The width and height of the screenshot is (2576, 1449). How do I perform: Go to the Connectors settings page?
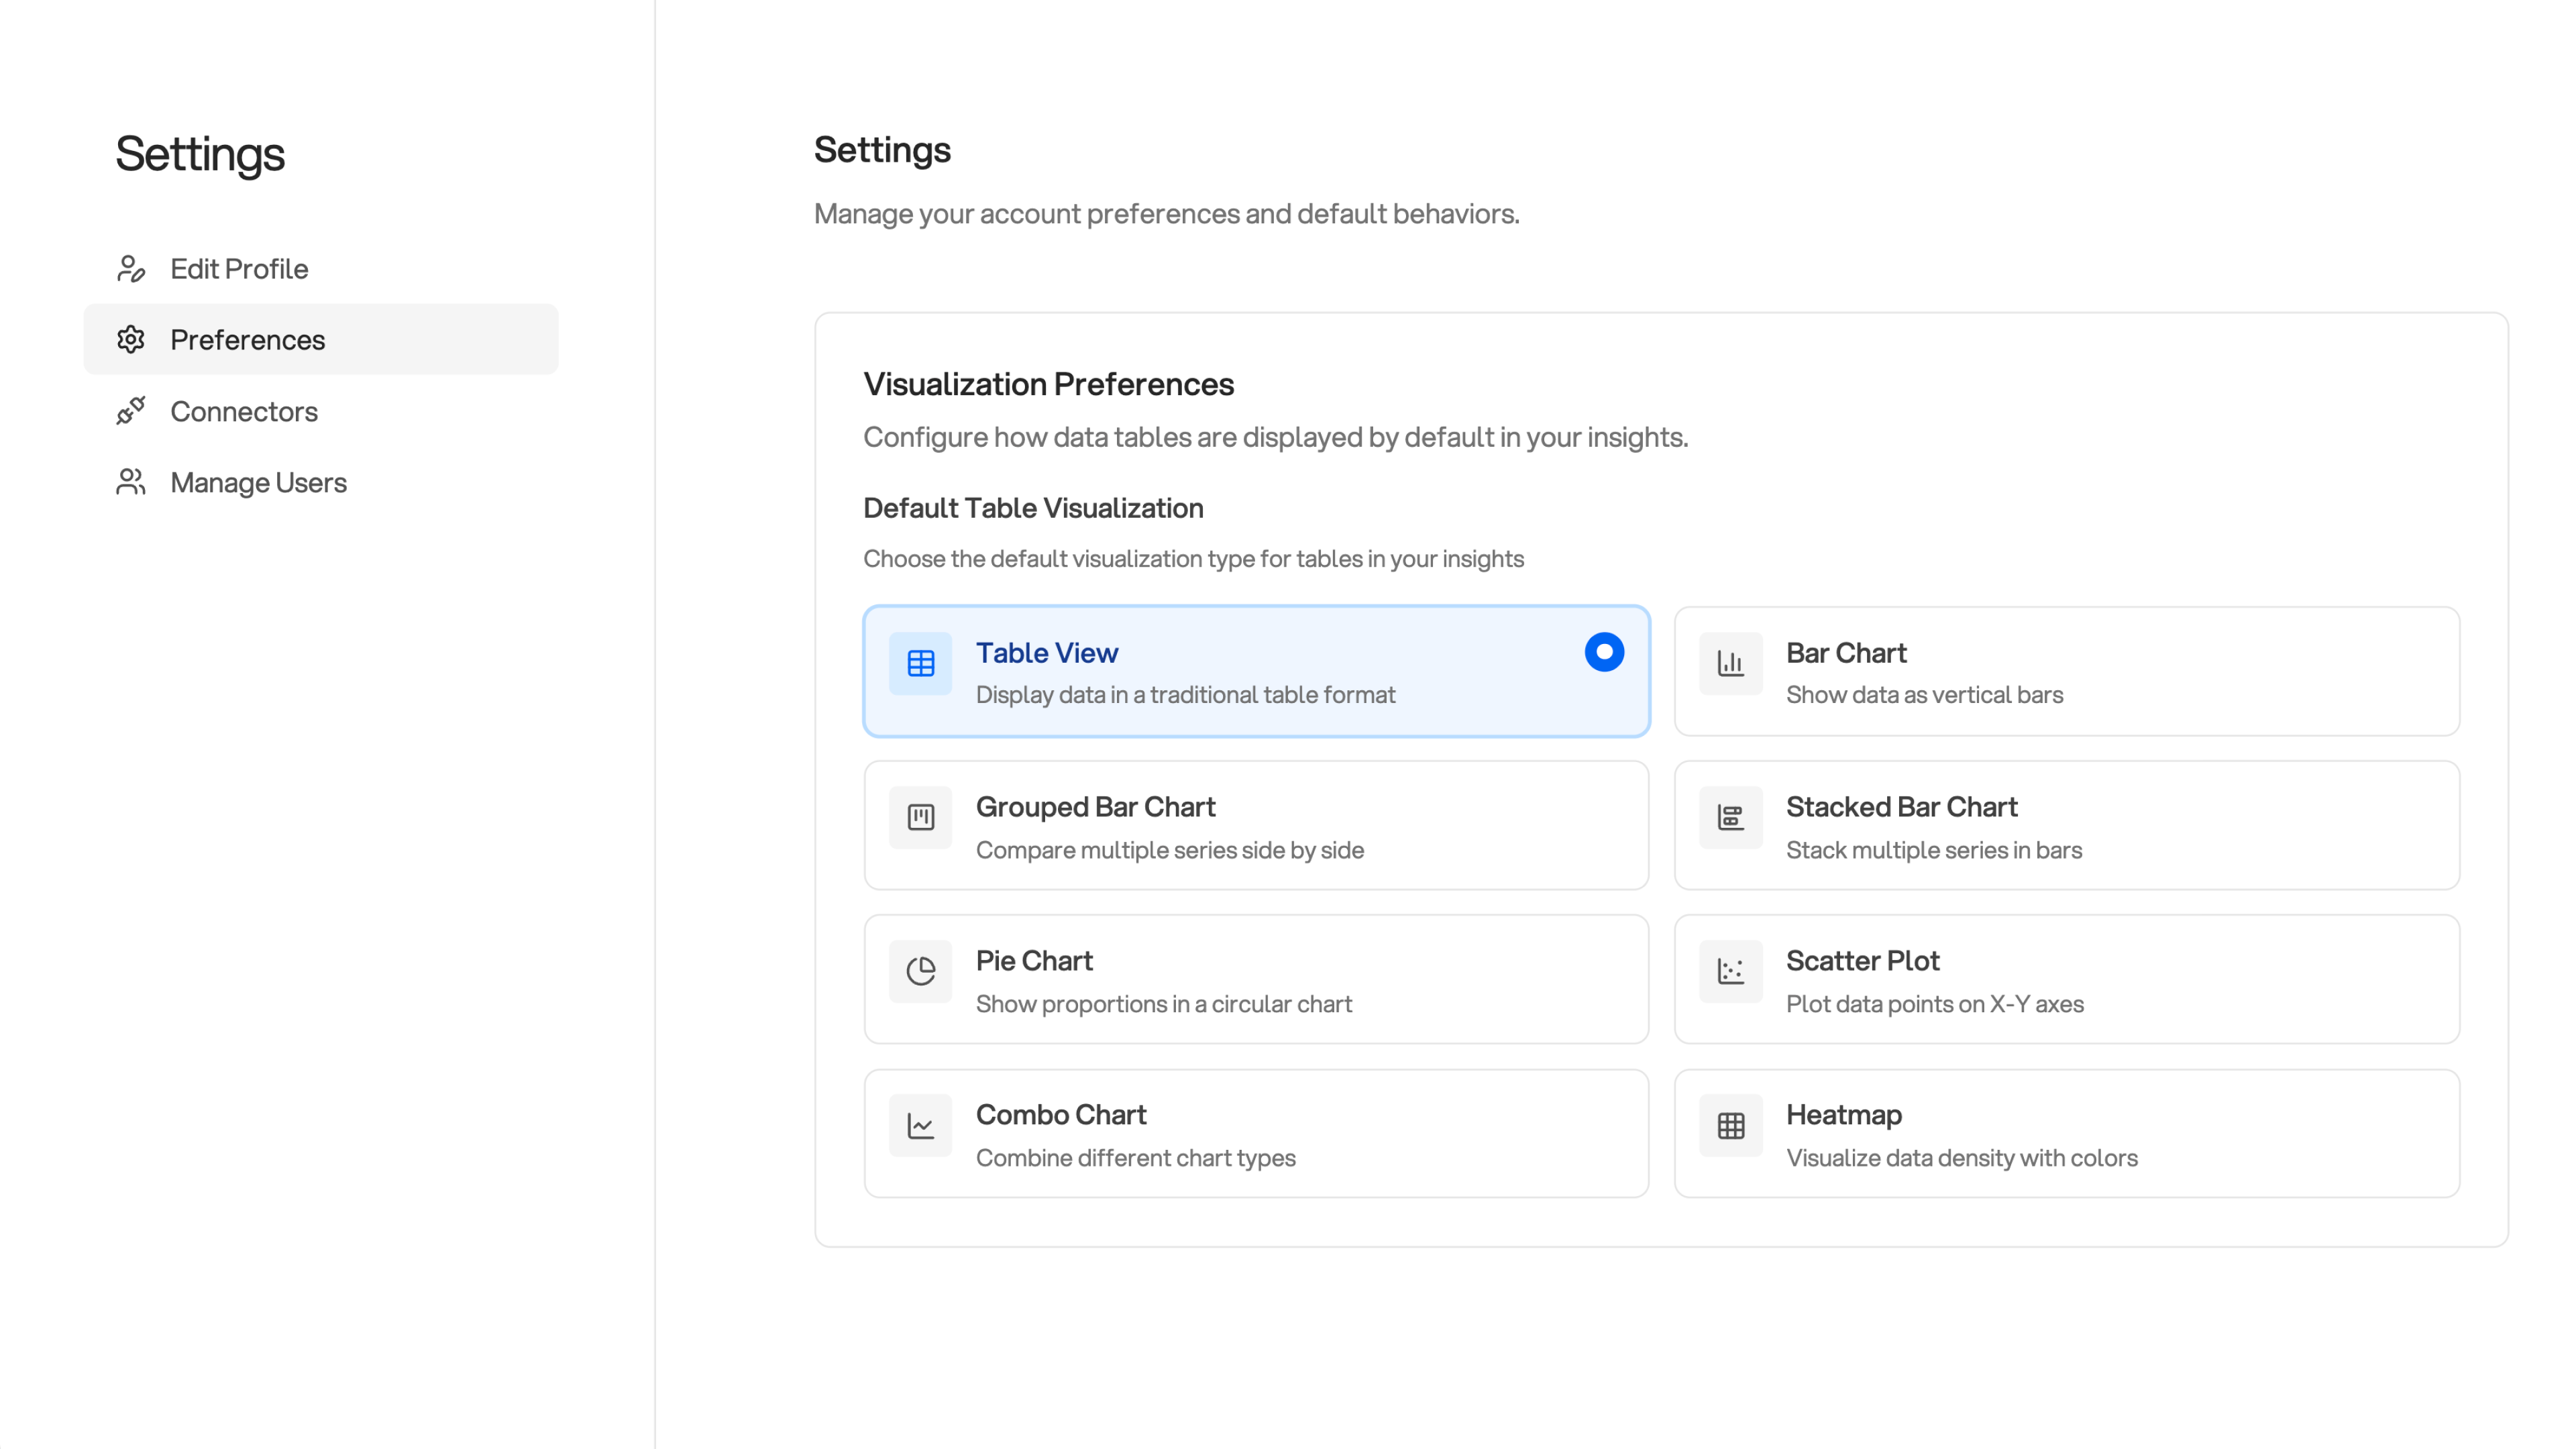pos(244,411)
